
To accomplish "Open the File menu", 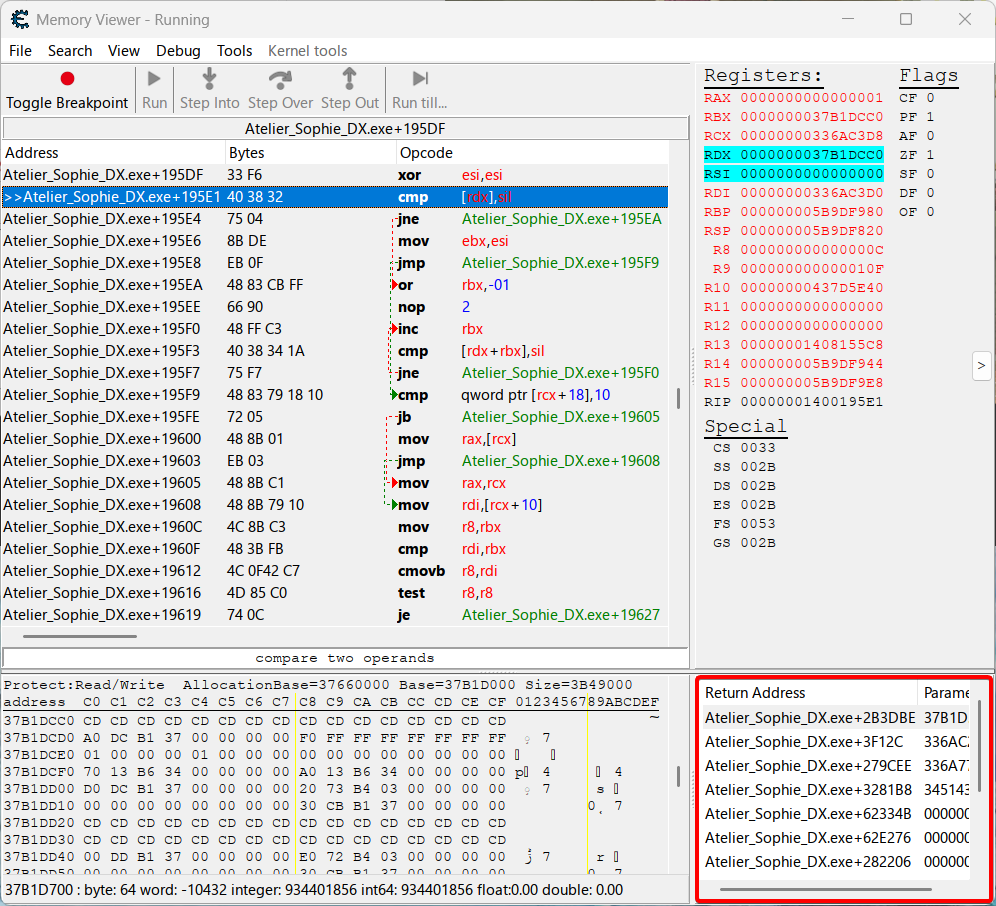I will coord(20,51).
